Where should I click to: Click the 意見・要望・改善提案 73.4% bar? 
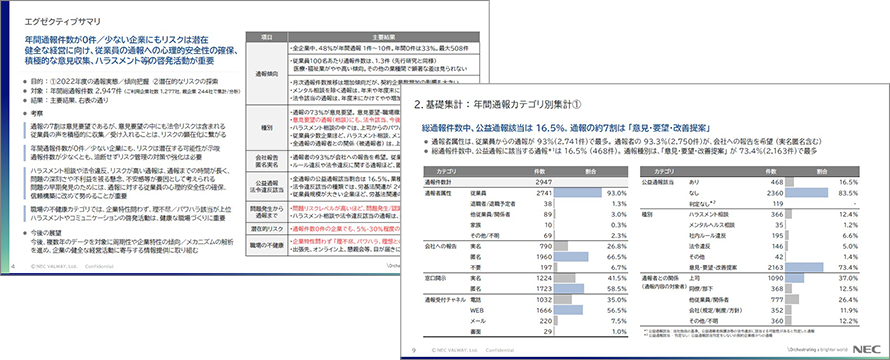(x=804, y=267)
